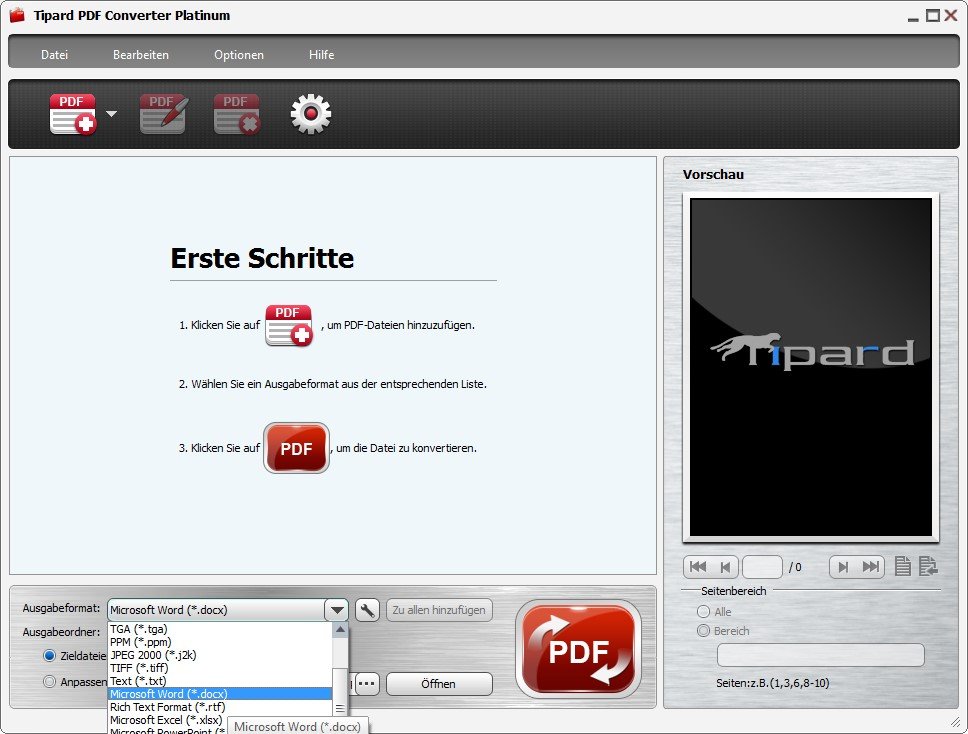
Task: Select Rich Text Format (*.rtf) option
Action: pos(220,707)
